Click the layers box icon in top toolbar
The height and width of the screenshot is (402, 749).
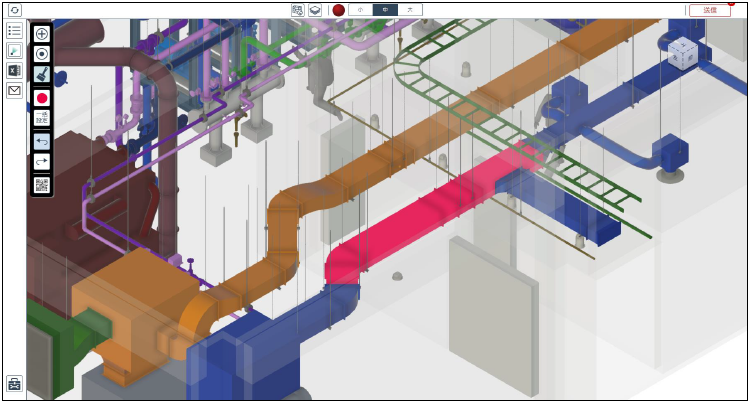314,10
